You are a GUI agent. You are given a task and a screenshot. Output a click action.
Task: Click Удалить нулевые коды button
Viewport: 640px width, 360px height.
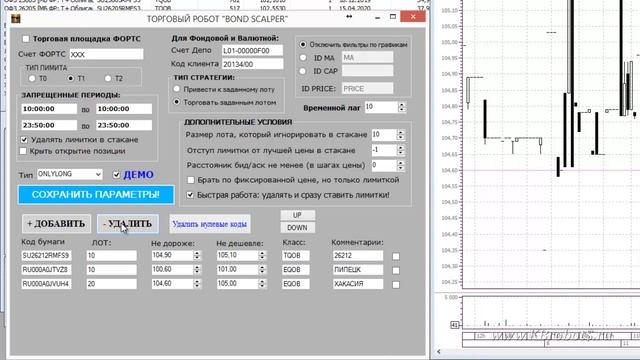point(210,224)
